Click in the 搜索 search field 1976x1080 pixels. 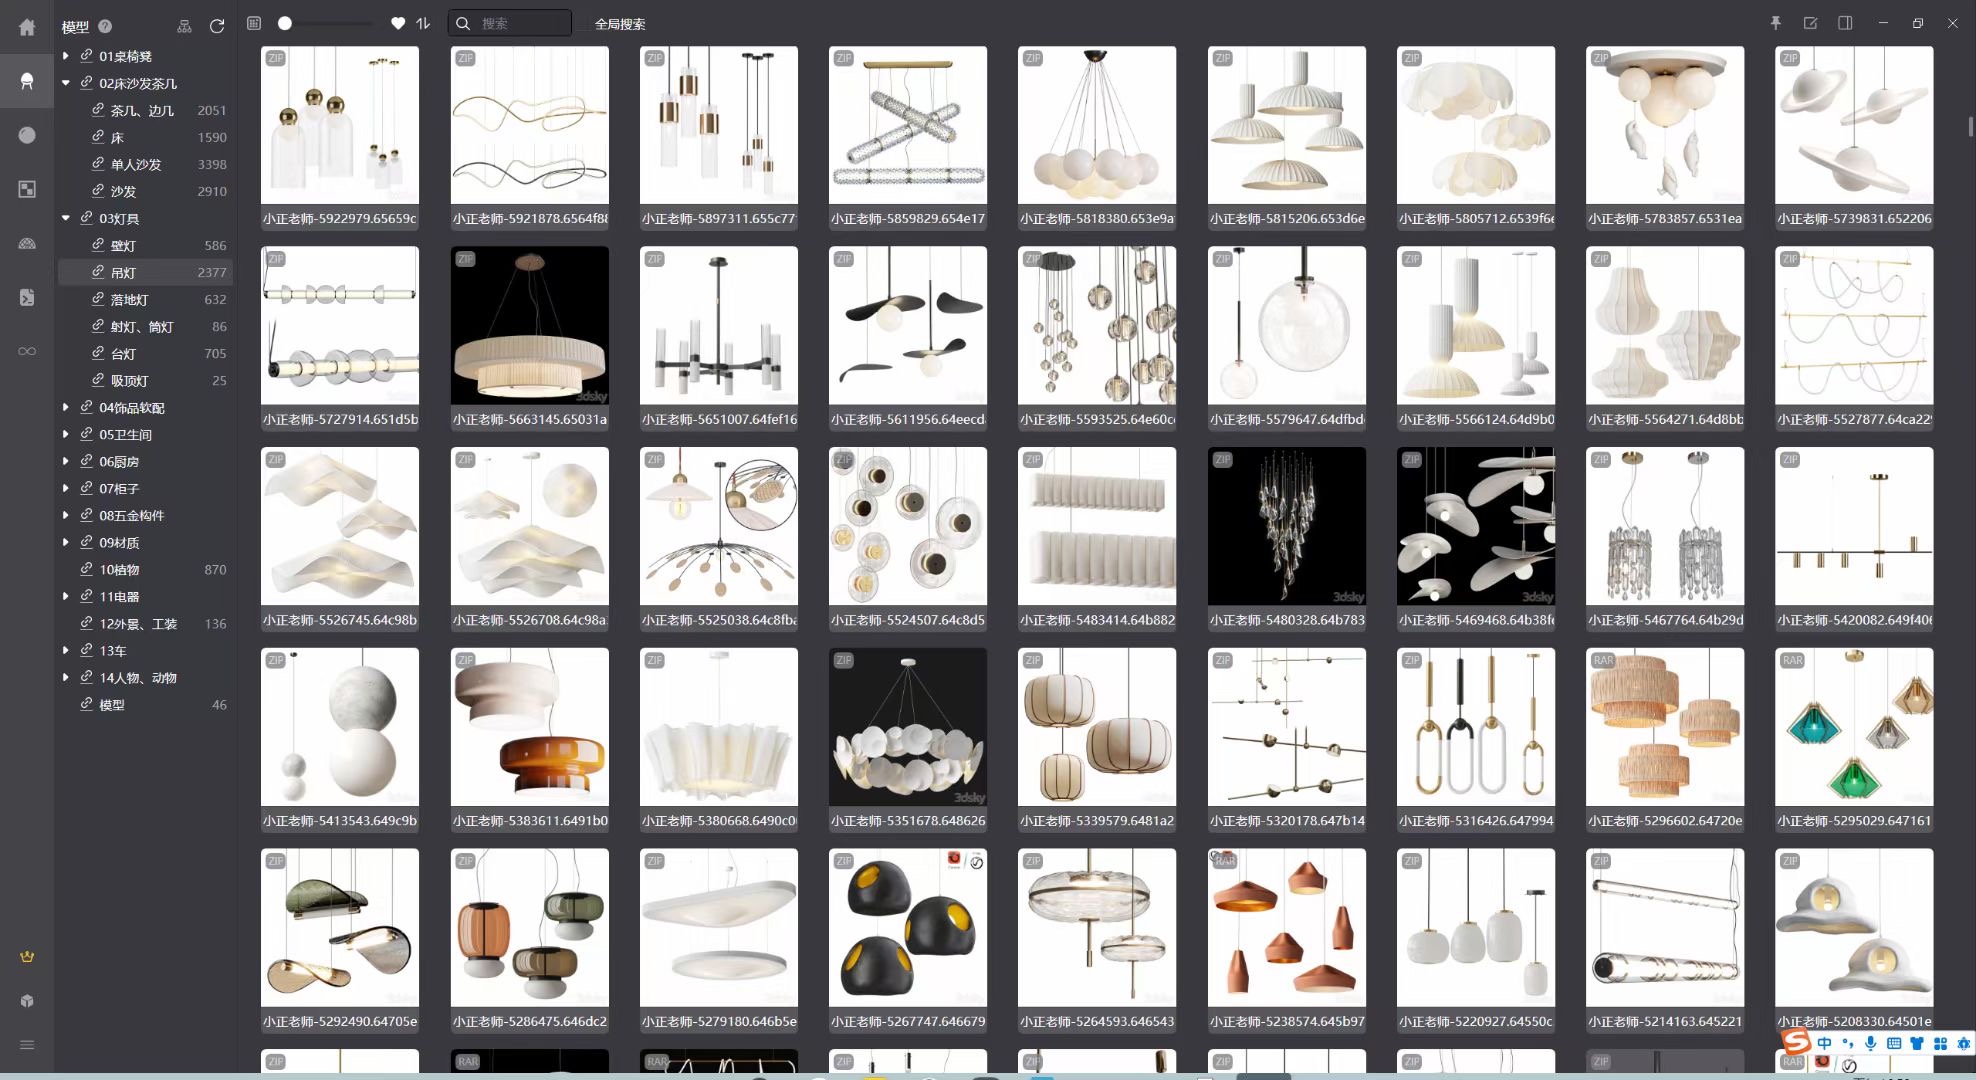(510, 23)
